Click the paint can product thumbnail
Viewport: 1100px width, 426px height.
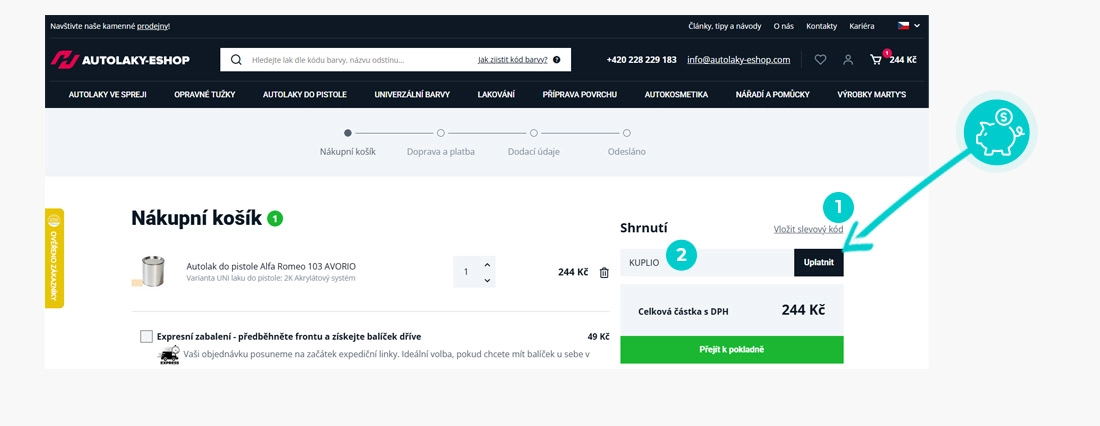click(149, 272)
